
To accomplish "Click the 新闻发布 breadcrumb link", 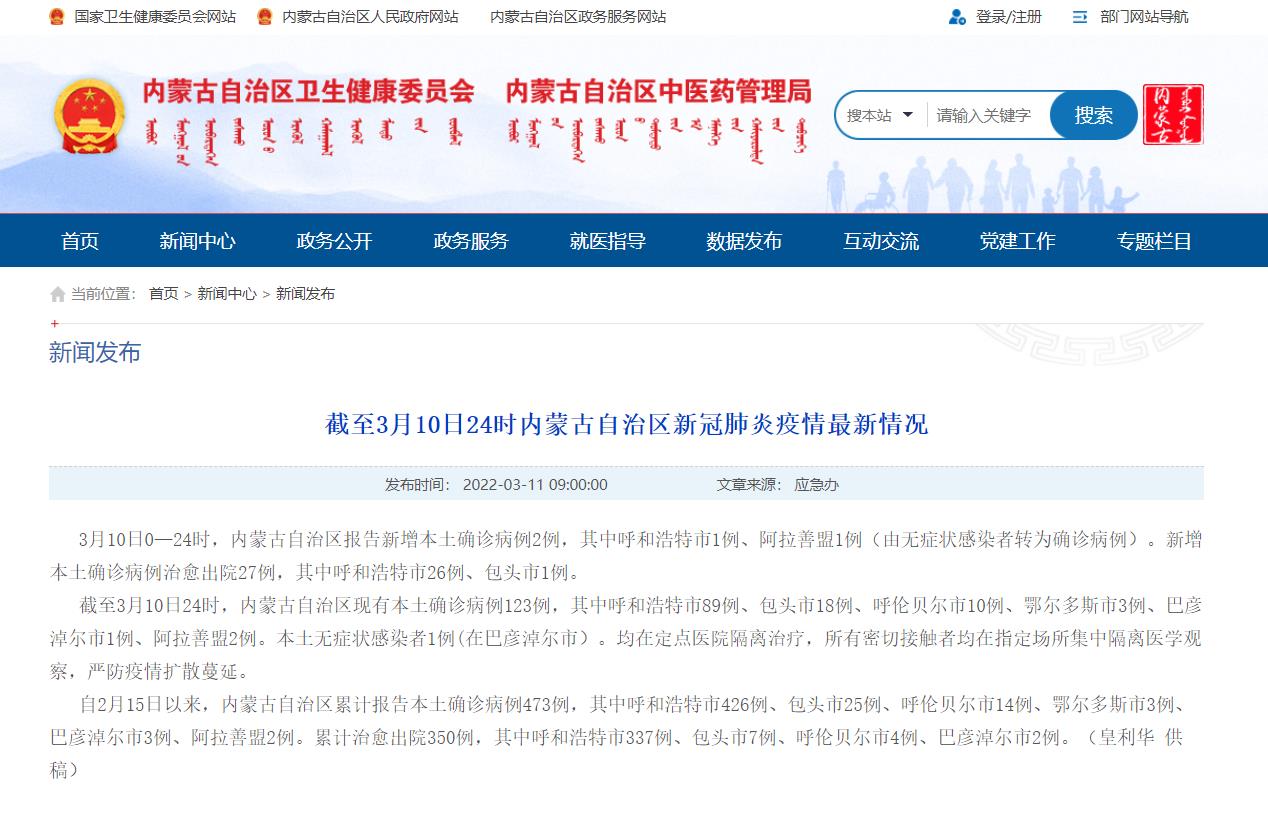I will click(305, 294).
